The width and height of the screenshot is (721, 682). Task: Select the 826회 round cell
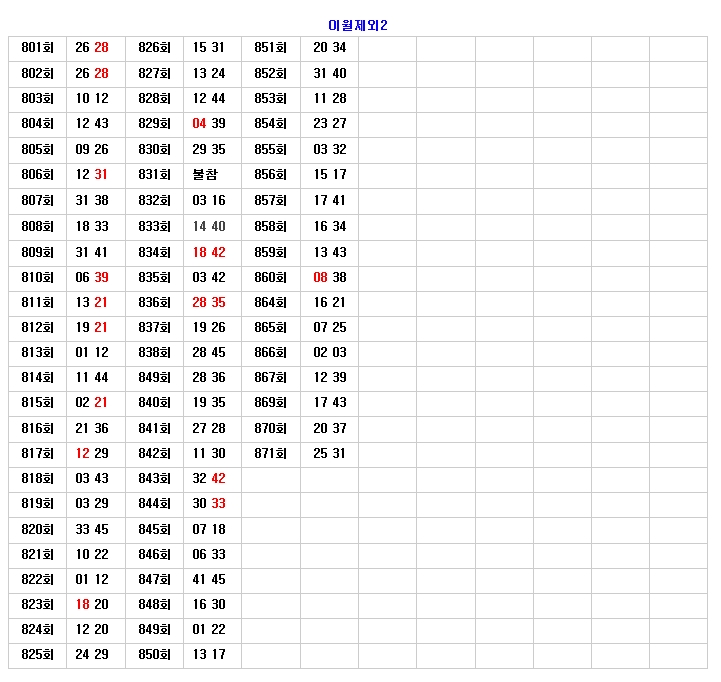[x=154, y=48]
